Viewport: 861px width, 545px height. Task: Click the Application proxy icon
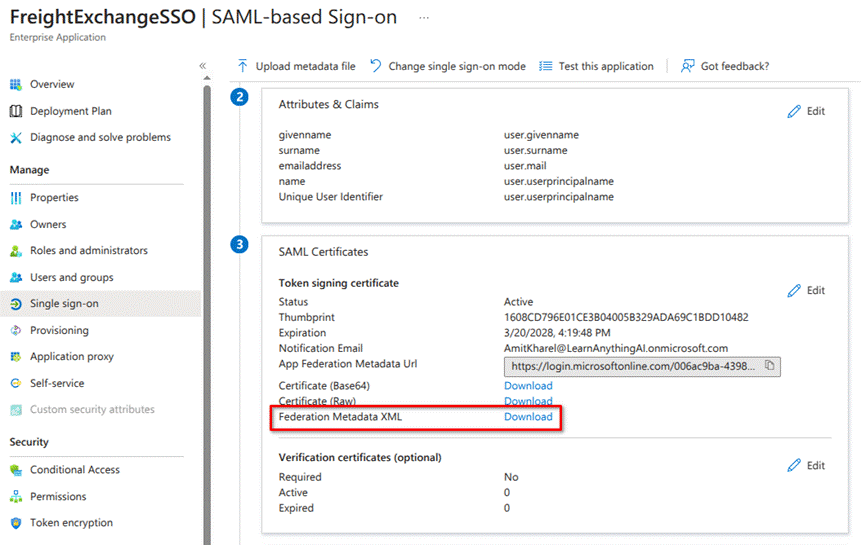click(16, 357)
